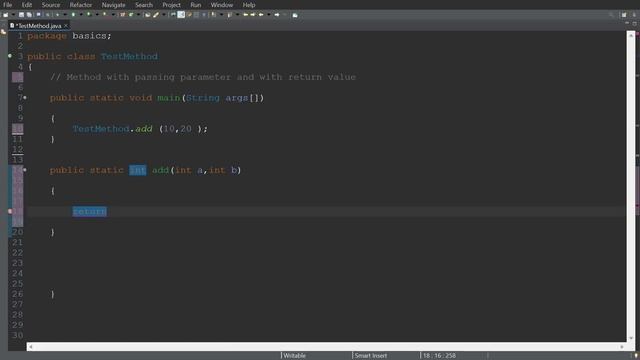Open the Search dropdown arrow
Image resolution: width=640 pixels, height=360 pixels.
pyautogui.click(x=164, y=15)
